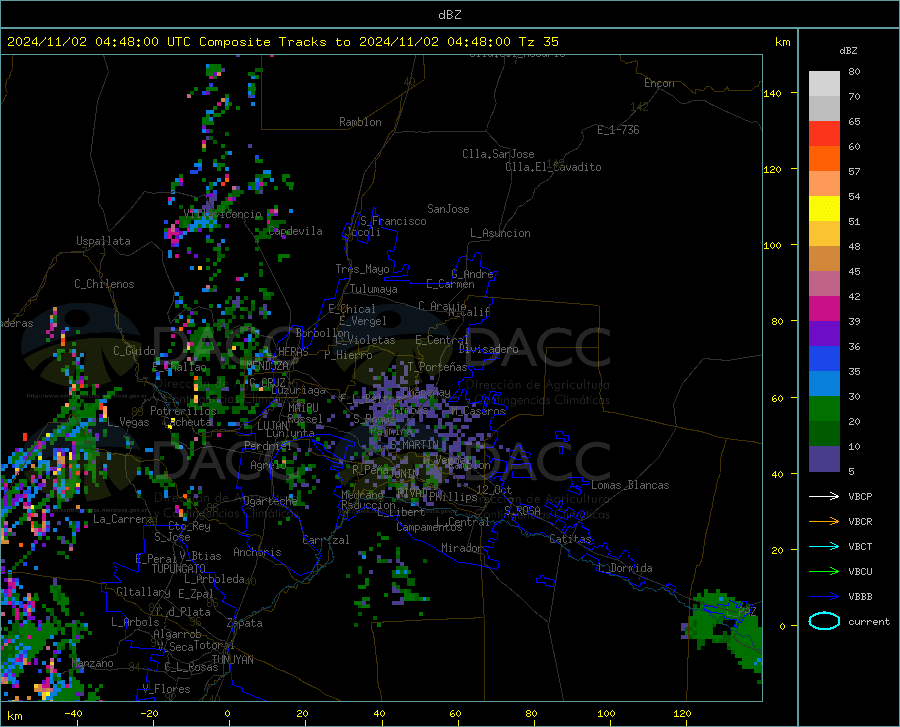
Task: Click the S_Francisco map label
Action: [x=393, y=221]
